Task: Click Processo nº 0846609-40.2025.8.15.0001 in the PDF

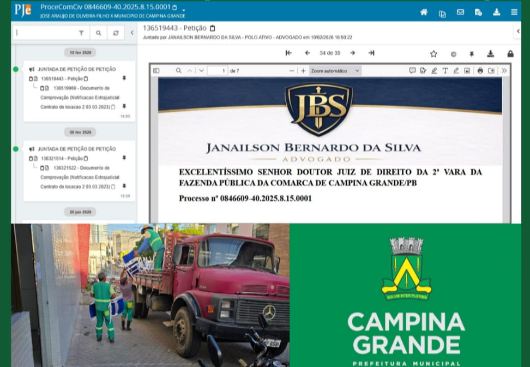Action: coord(245,198)
